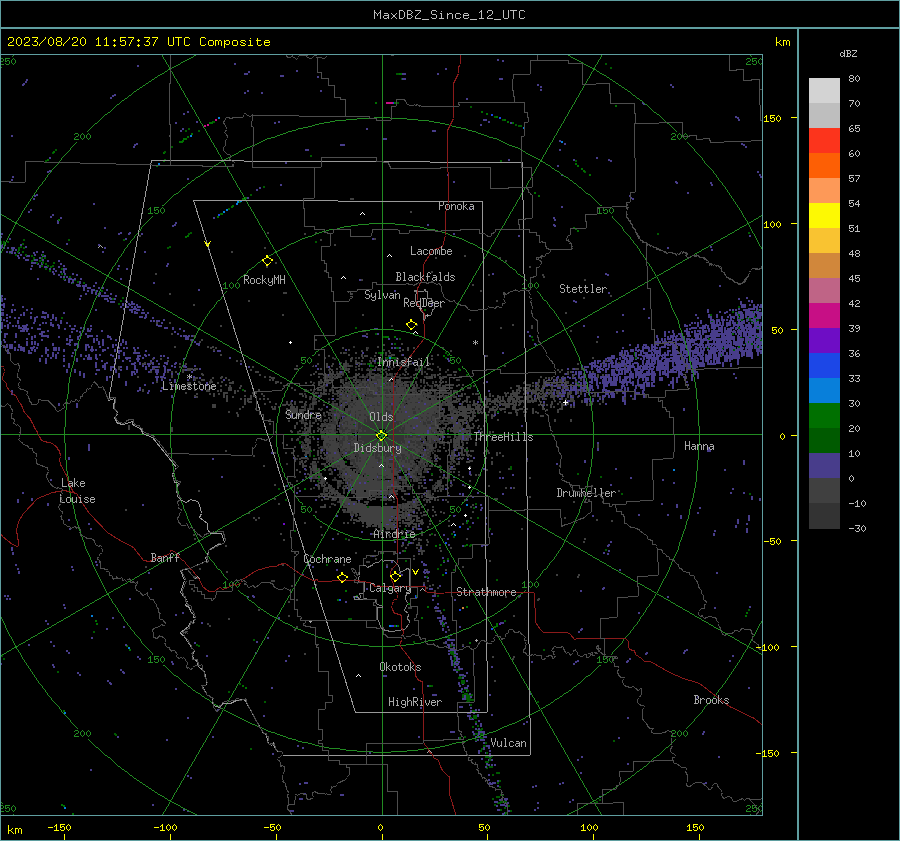Click the -150 tick on bottom axis
Image resolution: width=900 pixels, height=841 pixels.
coord(59,827)
